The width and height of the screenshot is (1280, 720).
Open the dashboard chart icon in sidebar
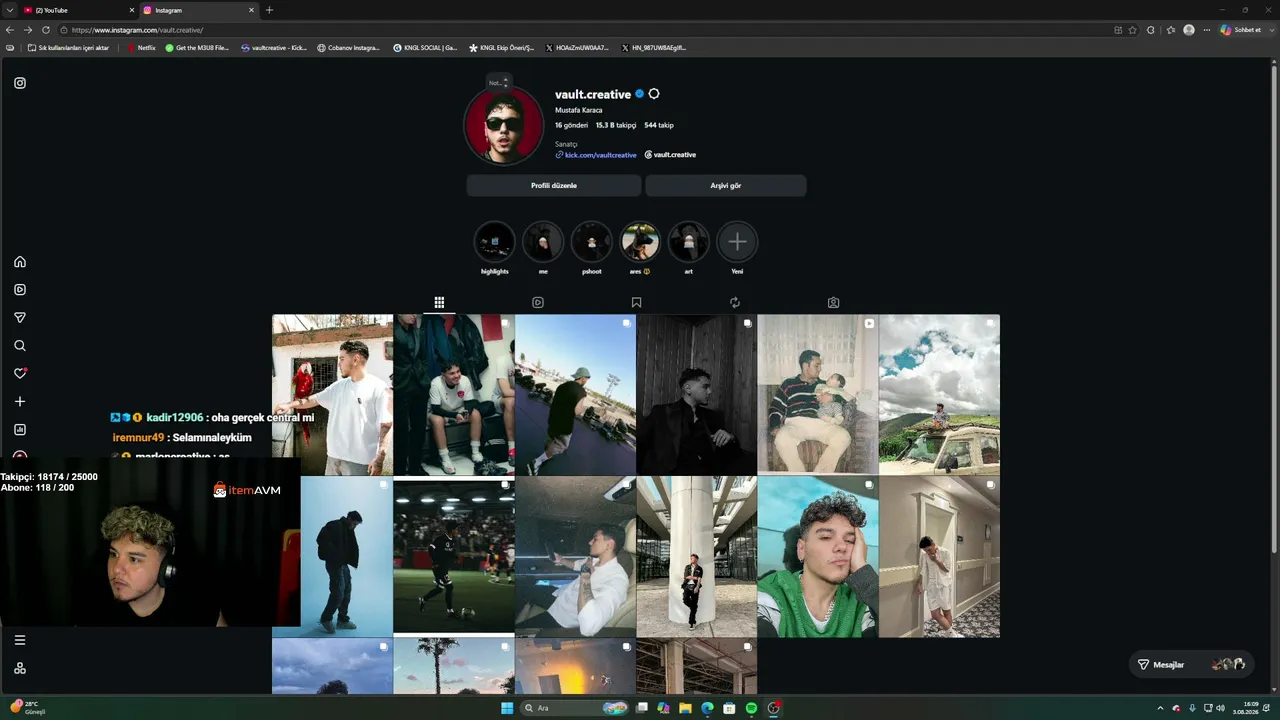[x=20, y=429]
